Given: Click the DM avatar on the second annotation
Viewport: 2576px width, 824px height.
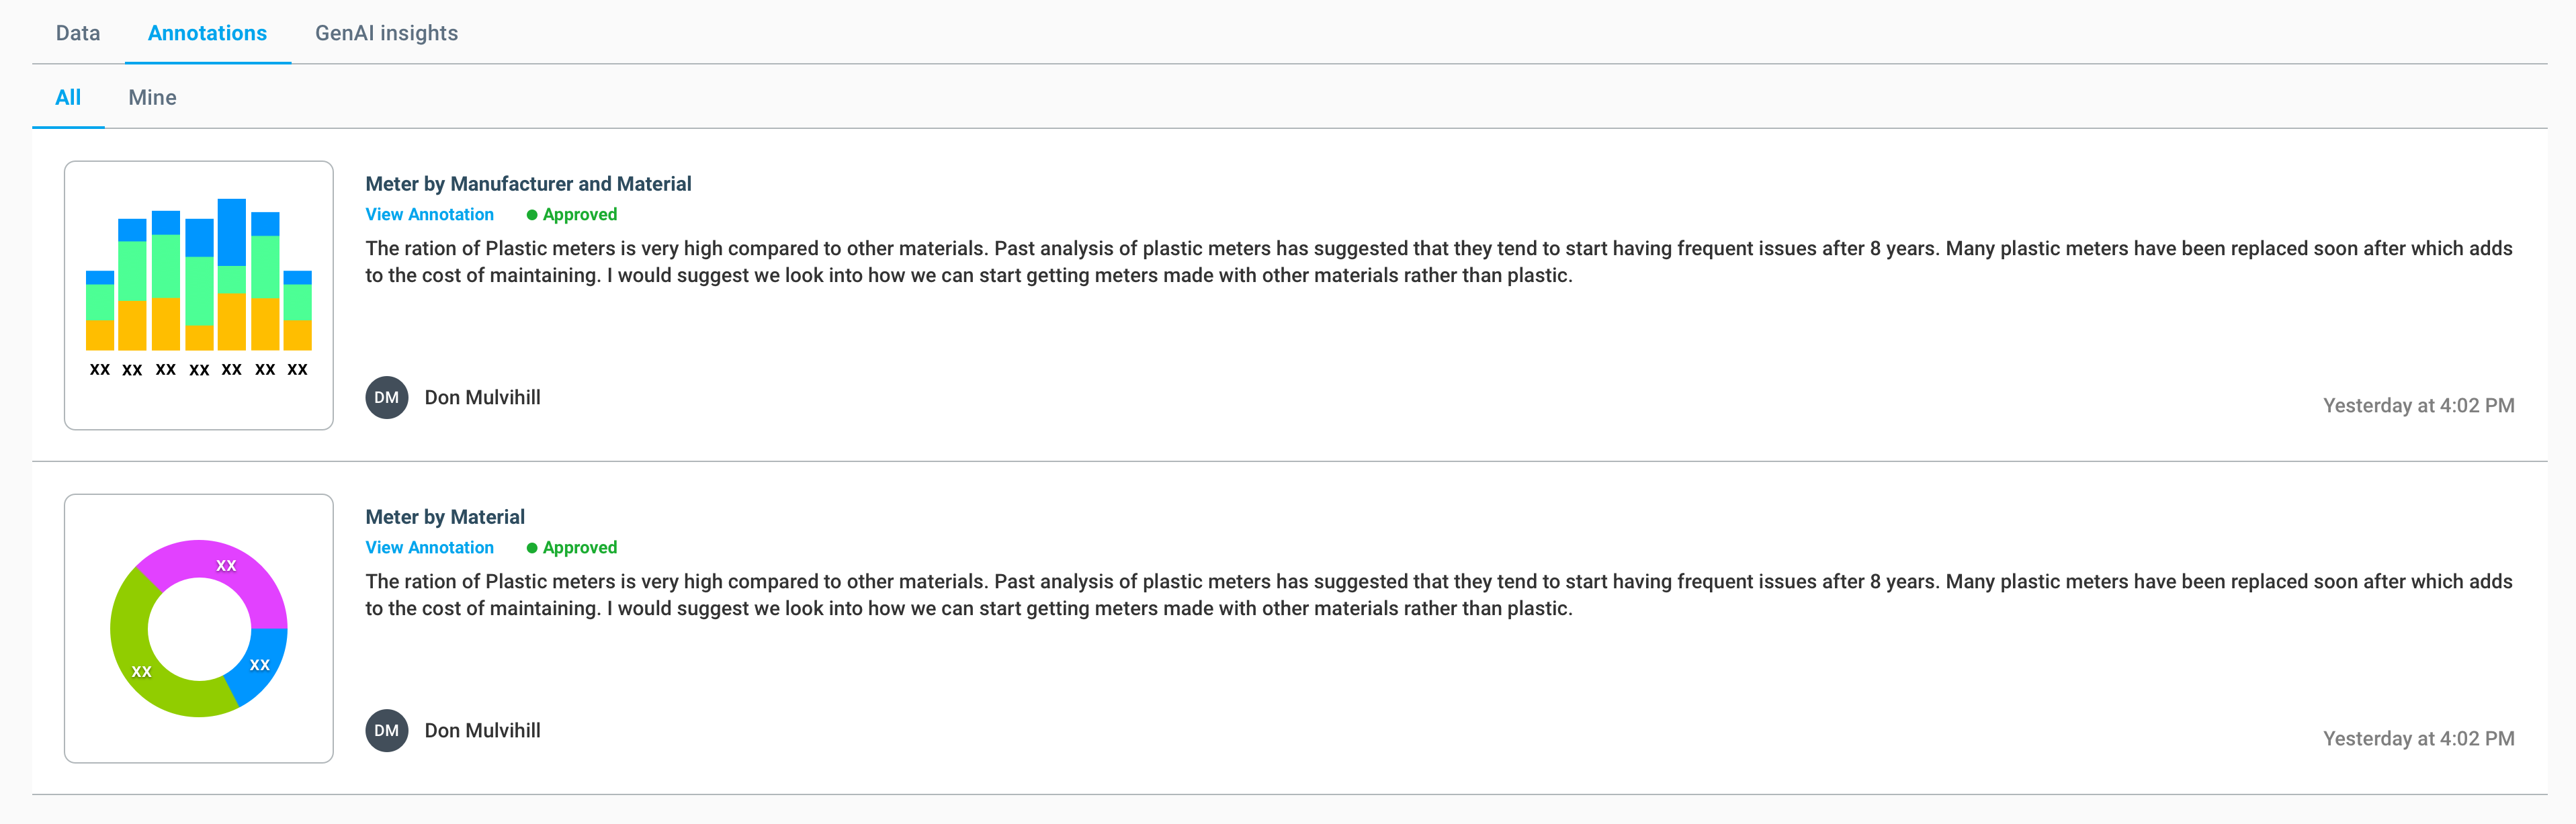Looking at the screenshot, I should [x=386, y=730].
